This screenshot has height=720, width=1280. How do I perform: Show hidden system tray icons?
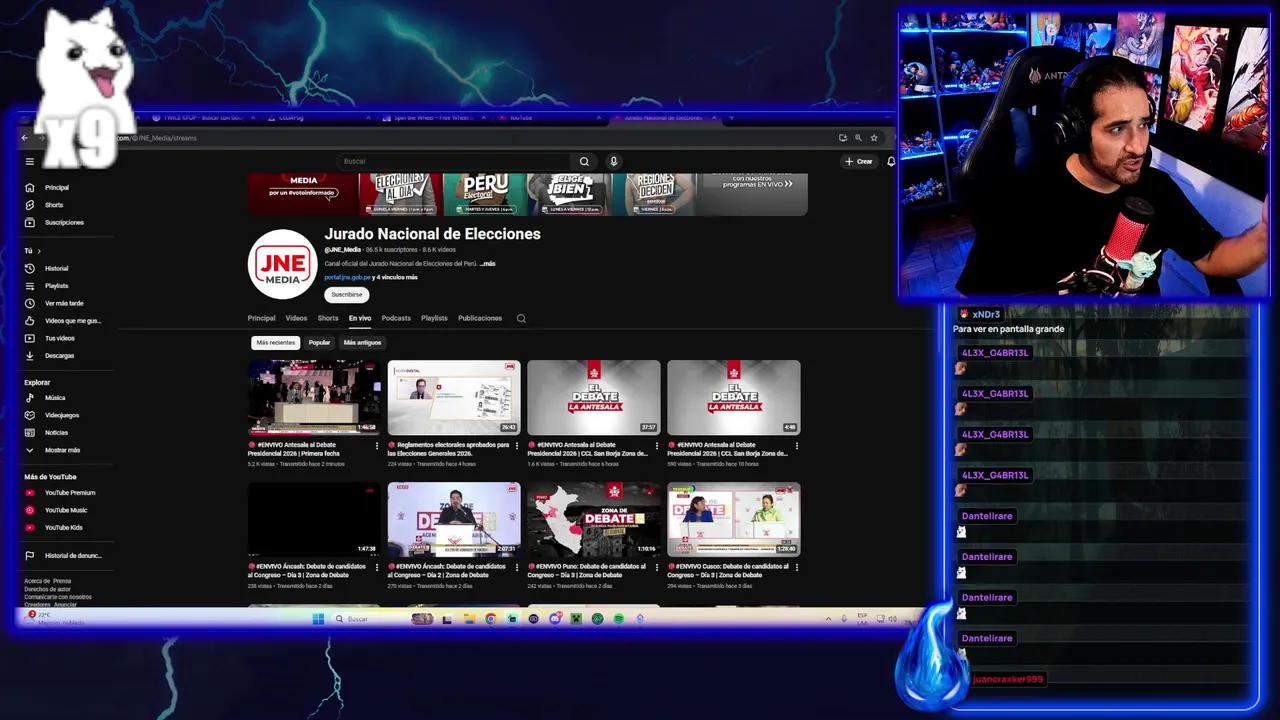(828, 619)
